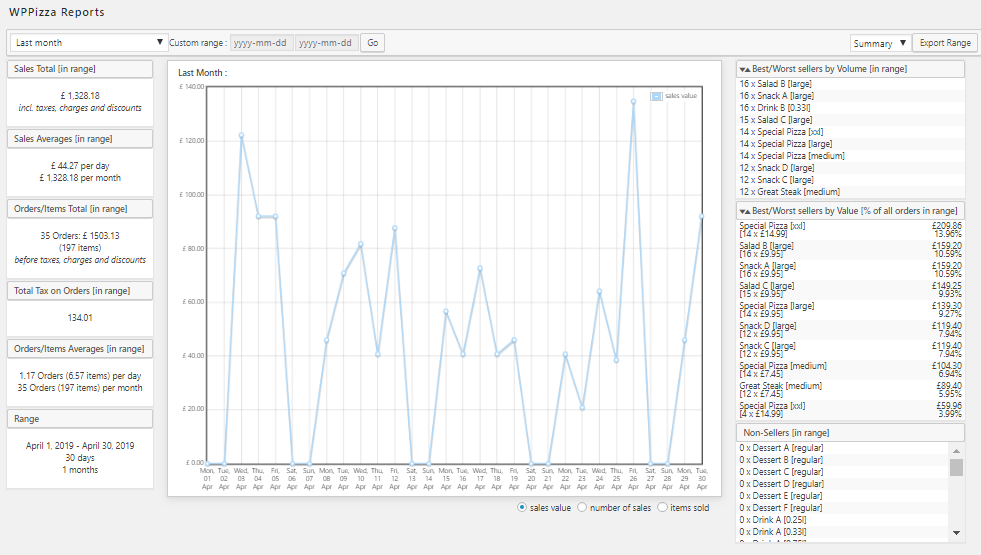Click the Non-Sellers list scroll up arrow
Viewport: 981px width, 555px height.
coord(956,450)
